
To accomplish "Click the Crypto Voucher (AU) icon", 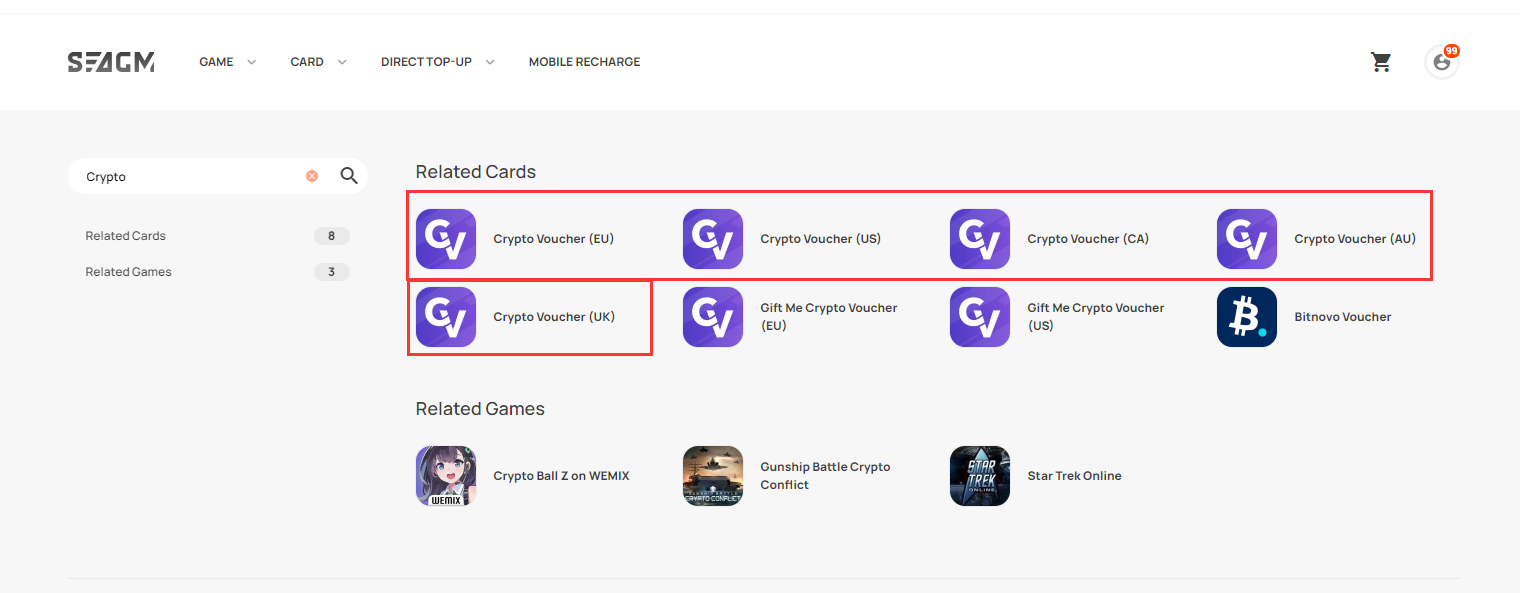I will point(1247,239).
